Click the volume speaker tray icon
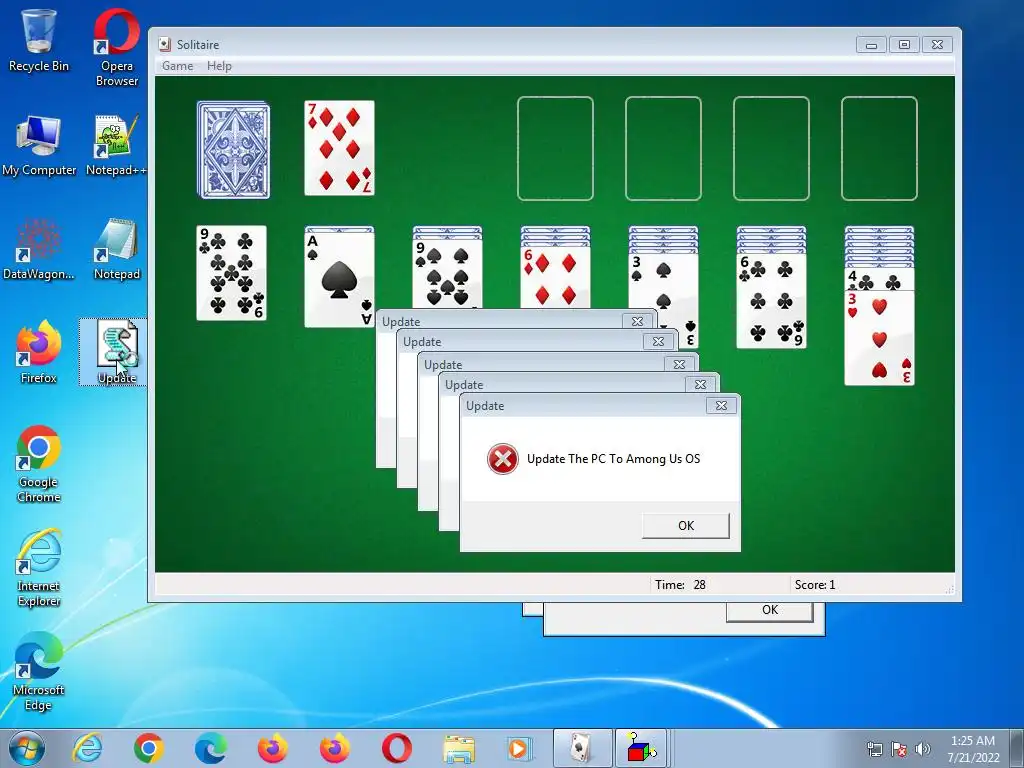The width and height of the screenshot is (1024, 768). click(x=923, y=749)
